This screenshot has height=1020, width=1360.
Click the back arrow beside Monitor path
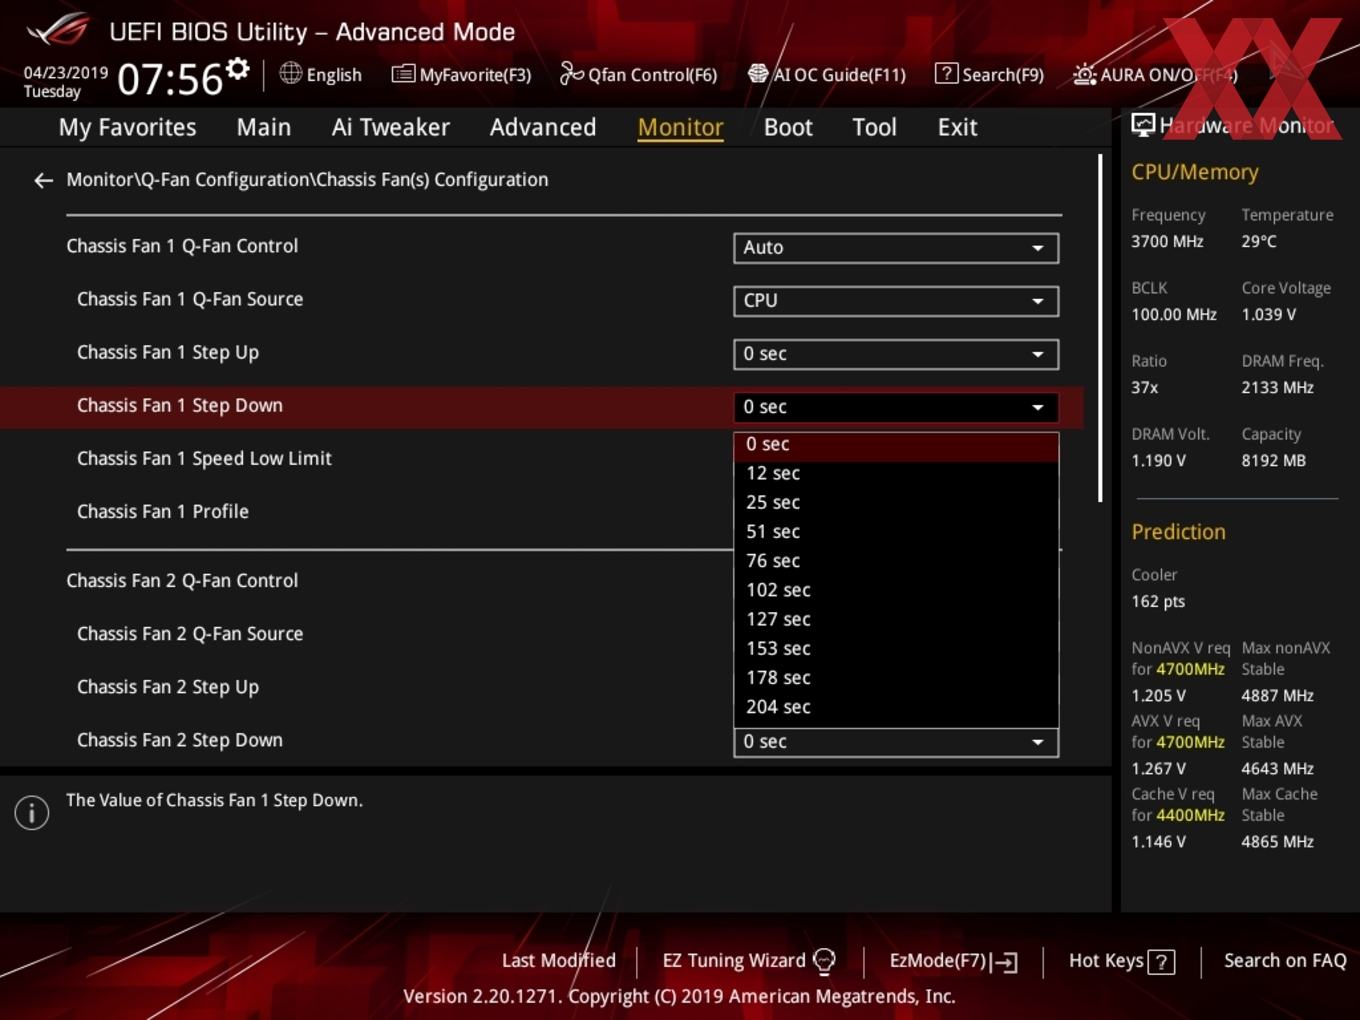43,180
